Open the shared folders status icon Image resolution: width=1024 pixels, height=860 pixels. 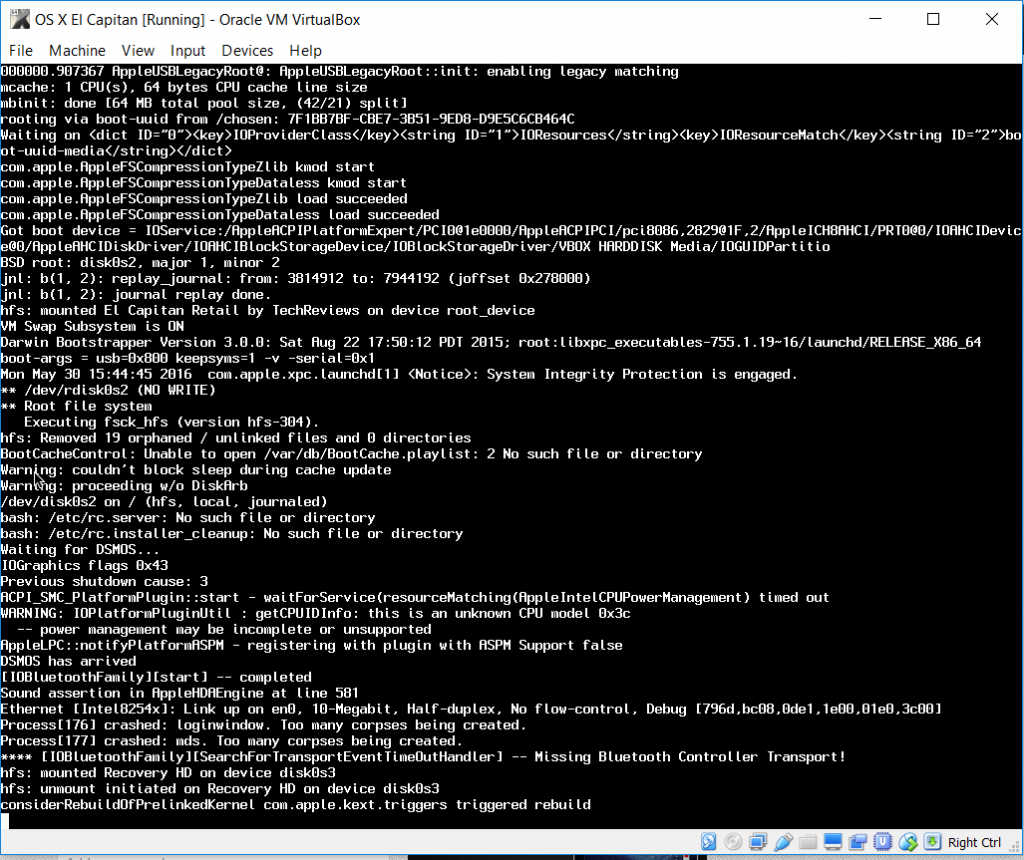point(810,842)
